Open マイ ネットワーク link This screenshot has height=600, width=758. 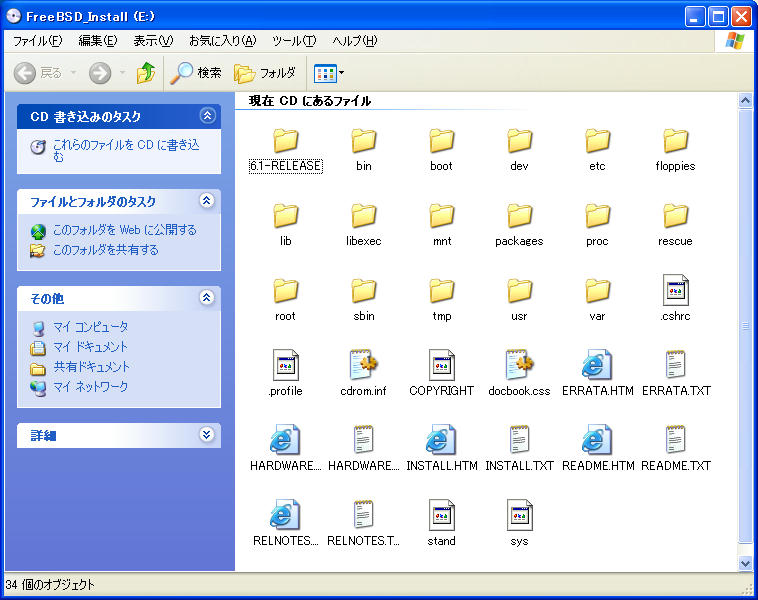[90, 386]
